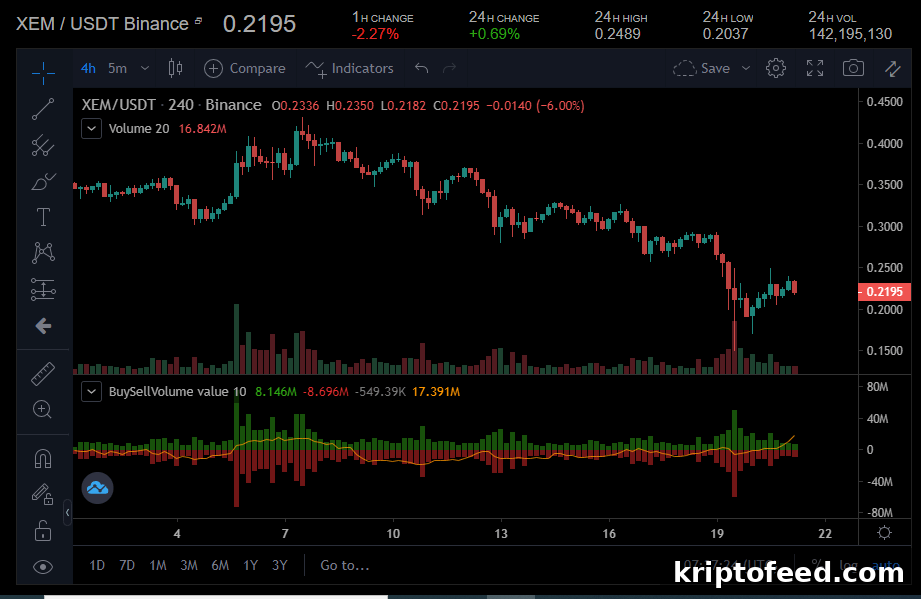Set range to 3Y
This screenshot has height=599, width=921.
tap(280, 566)
